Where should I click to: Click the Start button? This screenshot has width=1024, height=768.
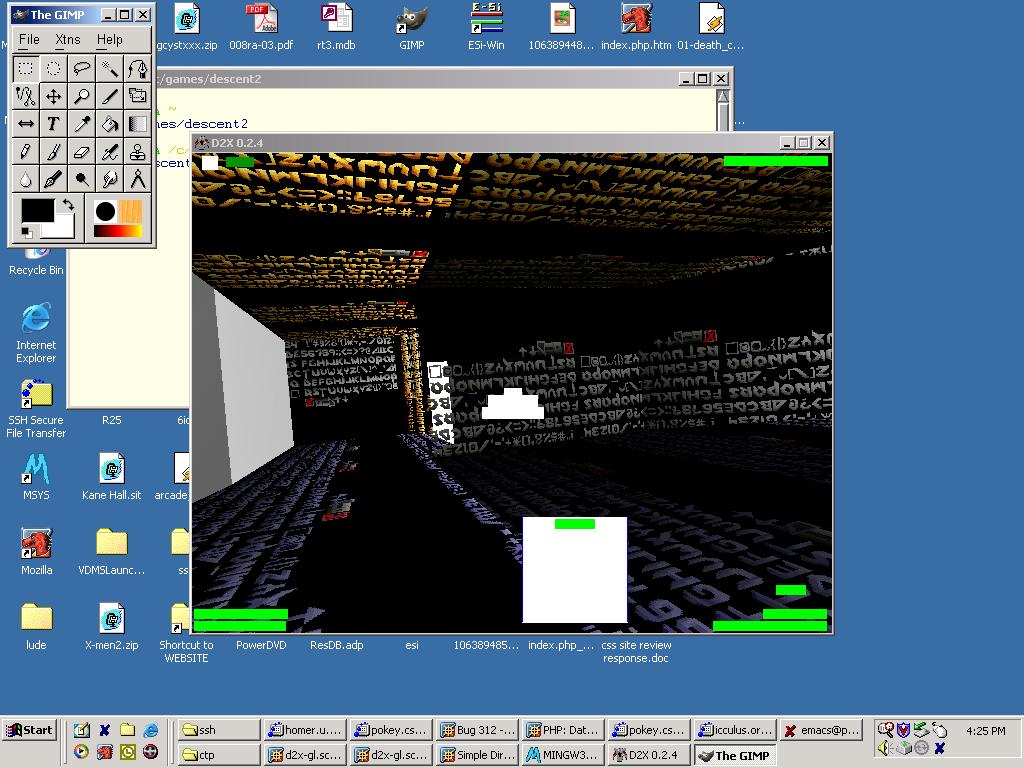[x=30, y=730]
